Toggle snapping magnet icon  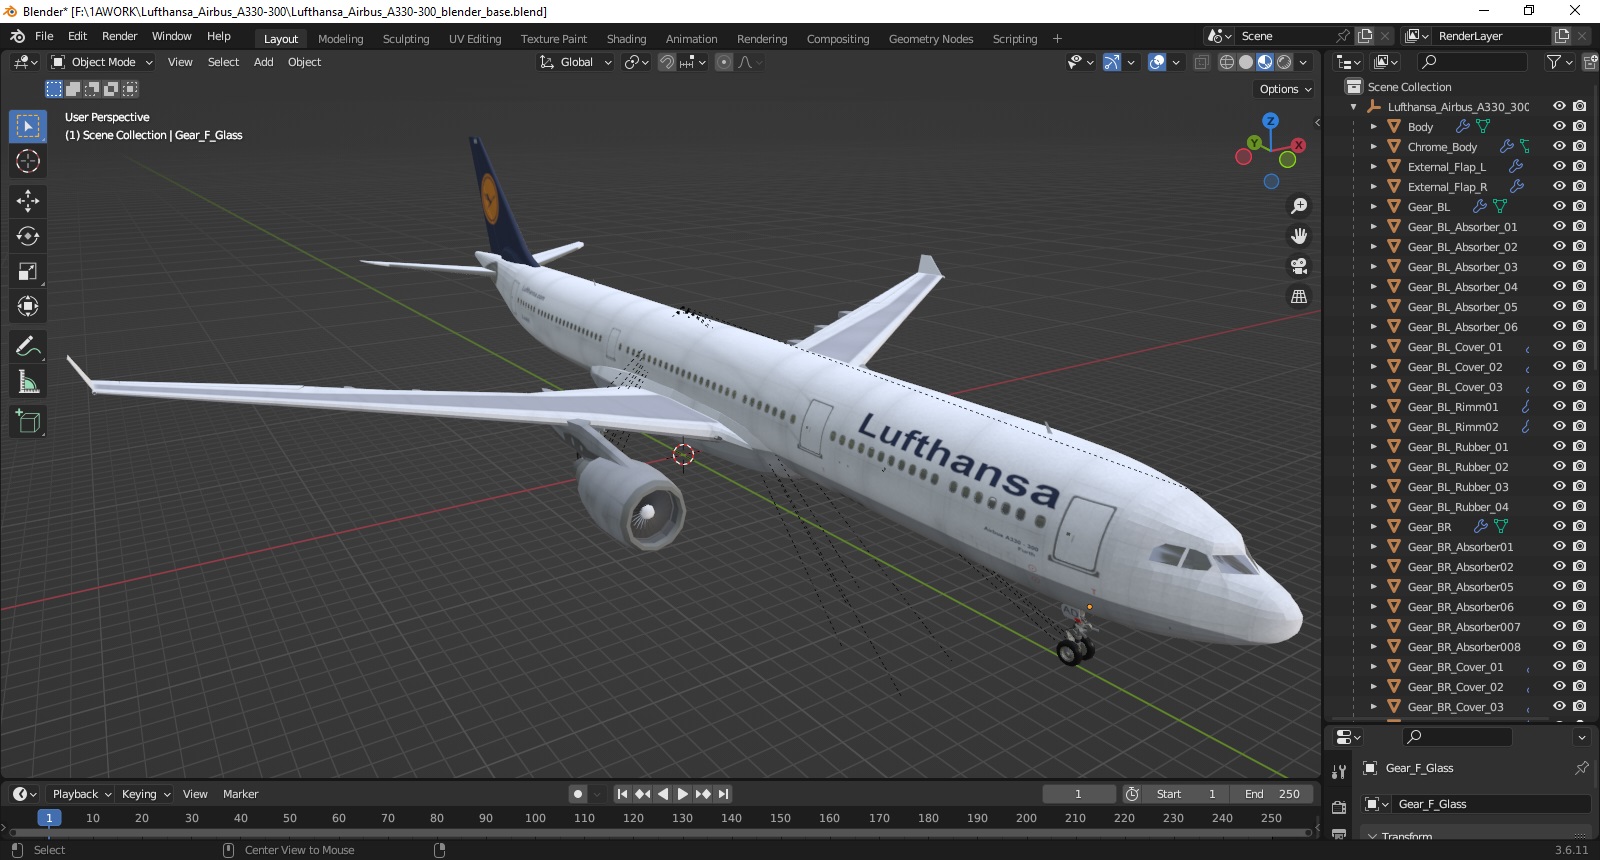click(x=667, y=62)
